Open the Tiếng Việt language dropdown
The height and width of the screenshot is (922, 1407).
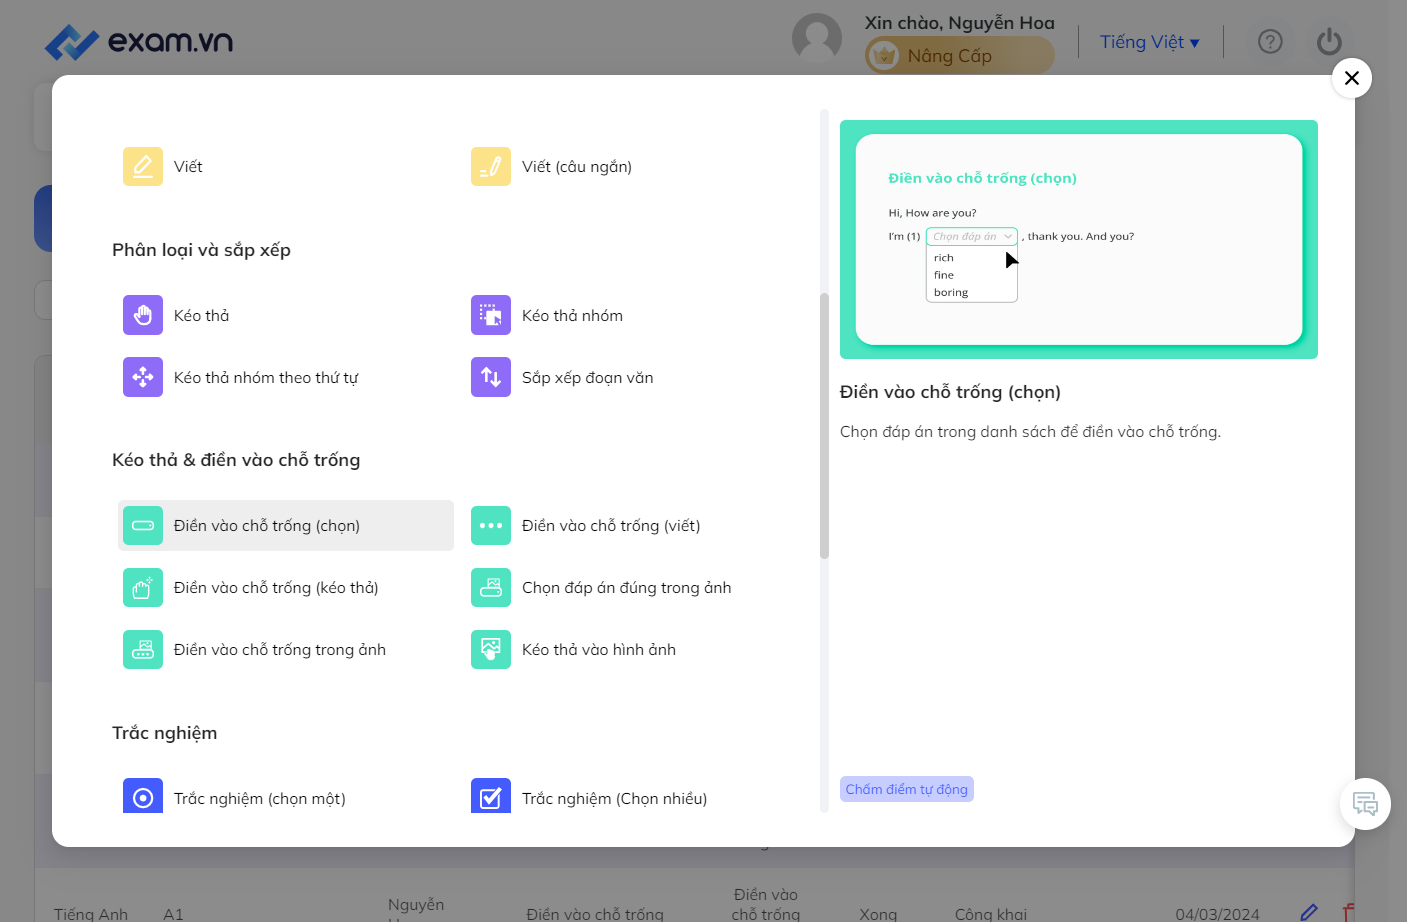1150,42
